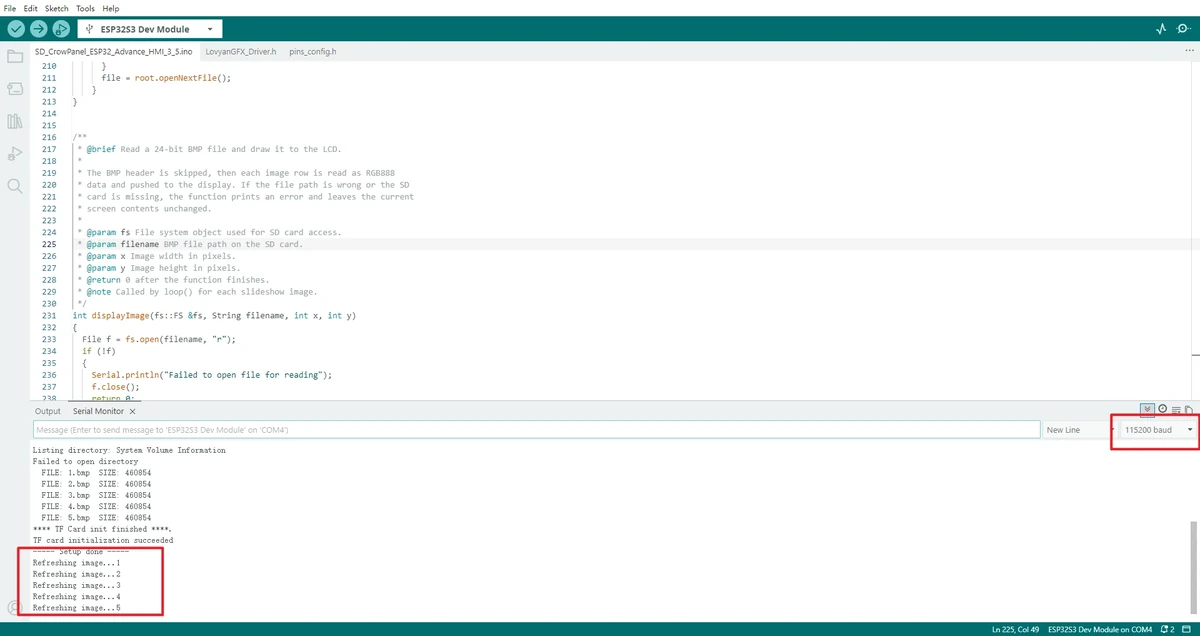Open the ESP32S3 Dev Module board selector

point(150,29)
